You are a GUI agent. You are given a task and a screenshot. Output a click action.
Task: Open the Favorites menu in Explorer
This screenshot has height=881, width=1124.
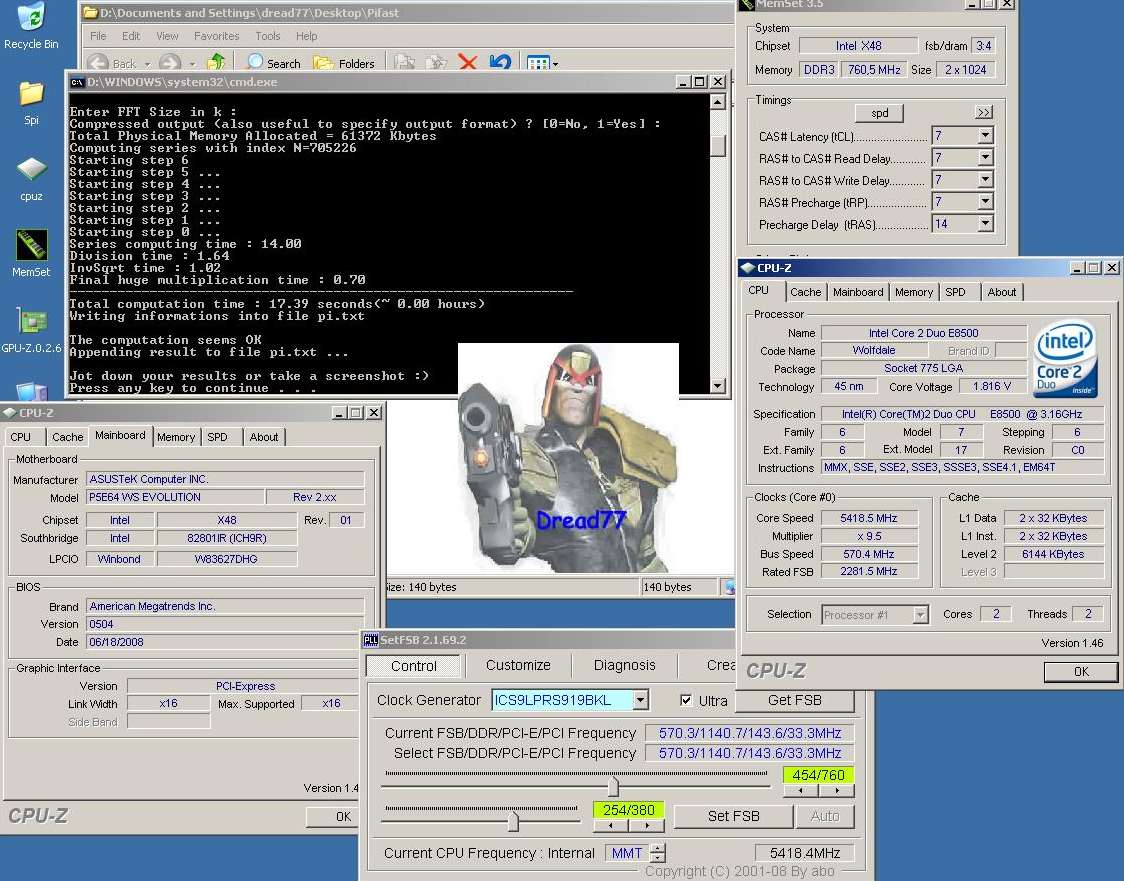216,36
